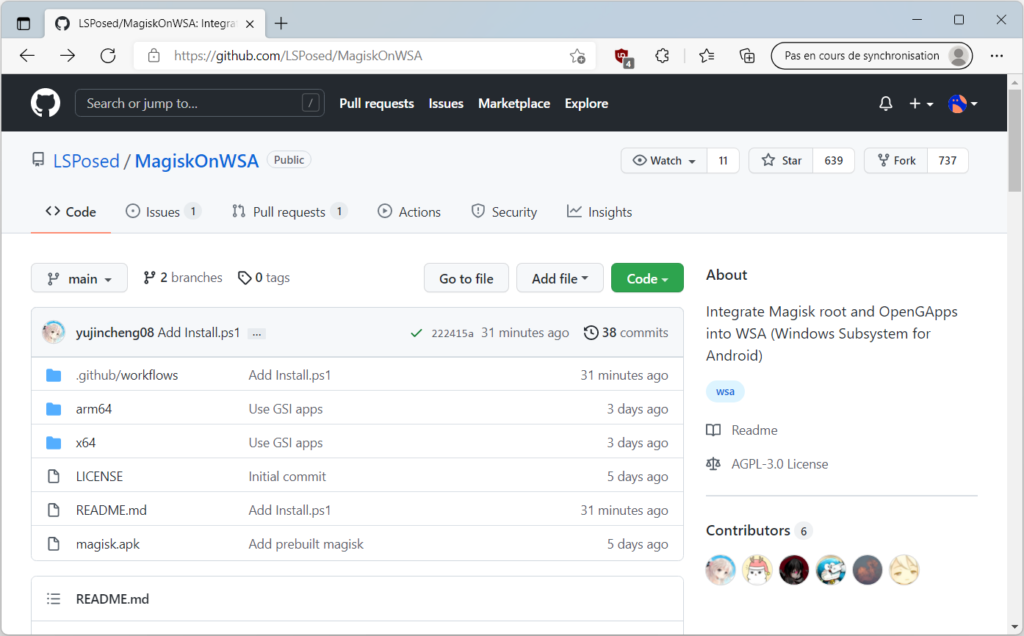Open the Edge favorites star-list icon
The image size is (1024, 636).
pos(707,56)
